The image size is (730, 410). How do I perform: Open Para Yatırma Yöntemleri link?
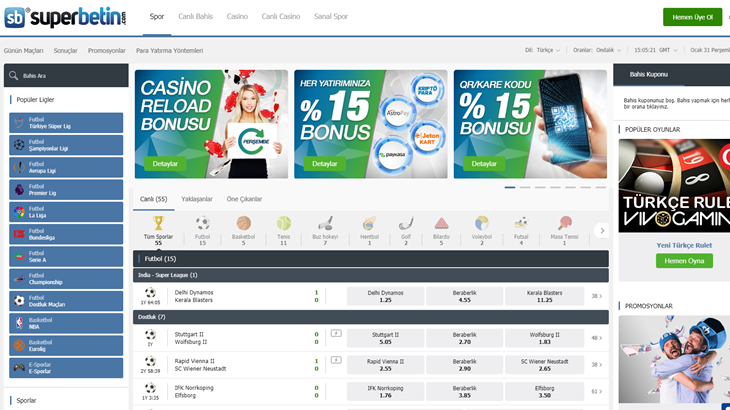(169, 51)
